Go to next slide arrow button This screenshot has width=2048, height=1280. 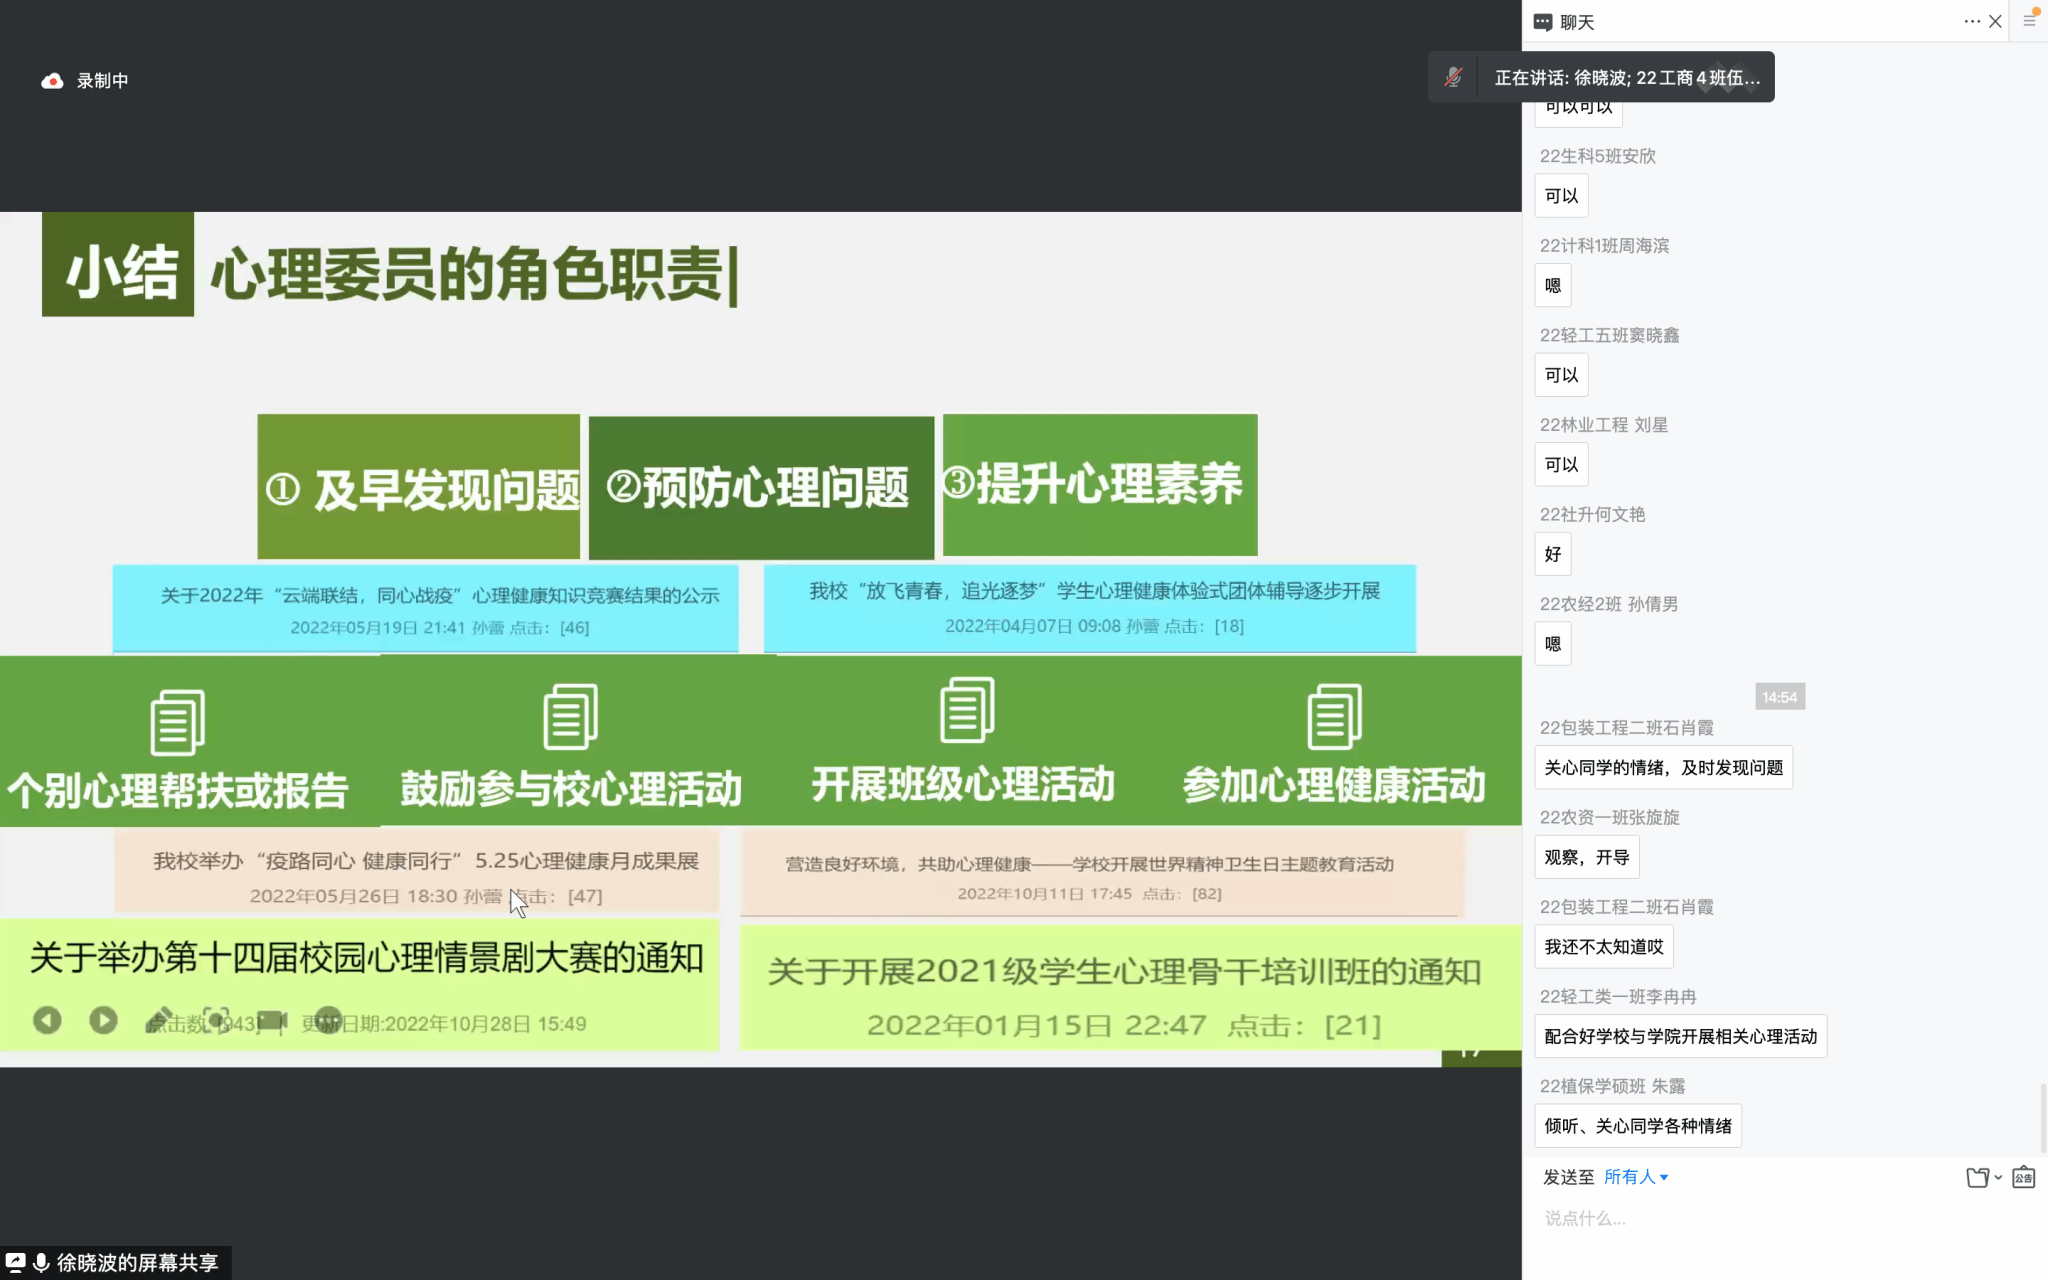pyautogui.click(x=103, y=1020)
